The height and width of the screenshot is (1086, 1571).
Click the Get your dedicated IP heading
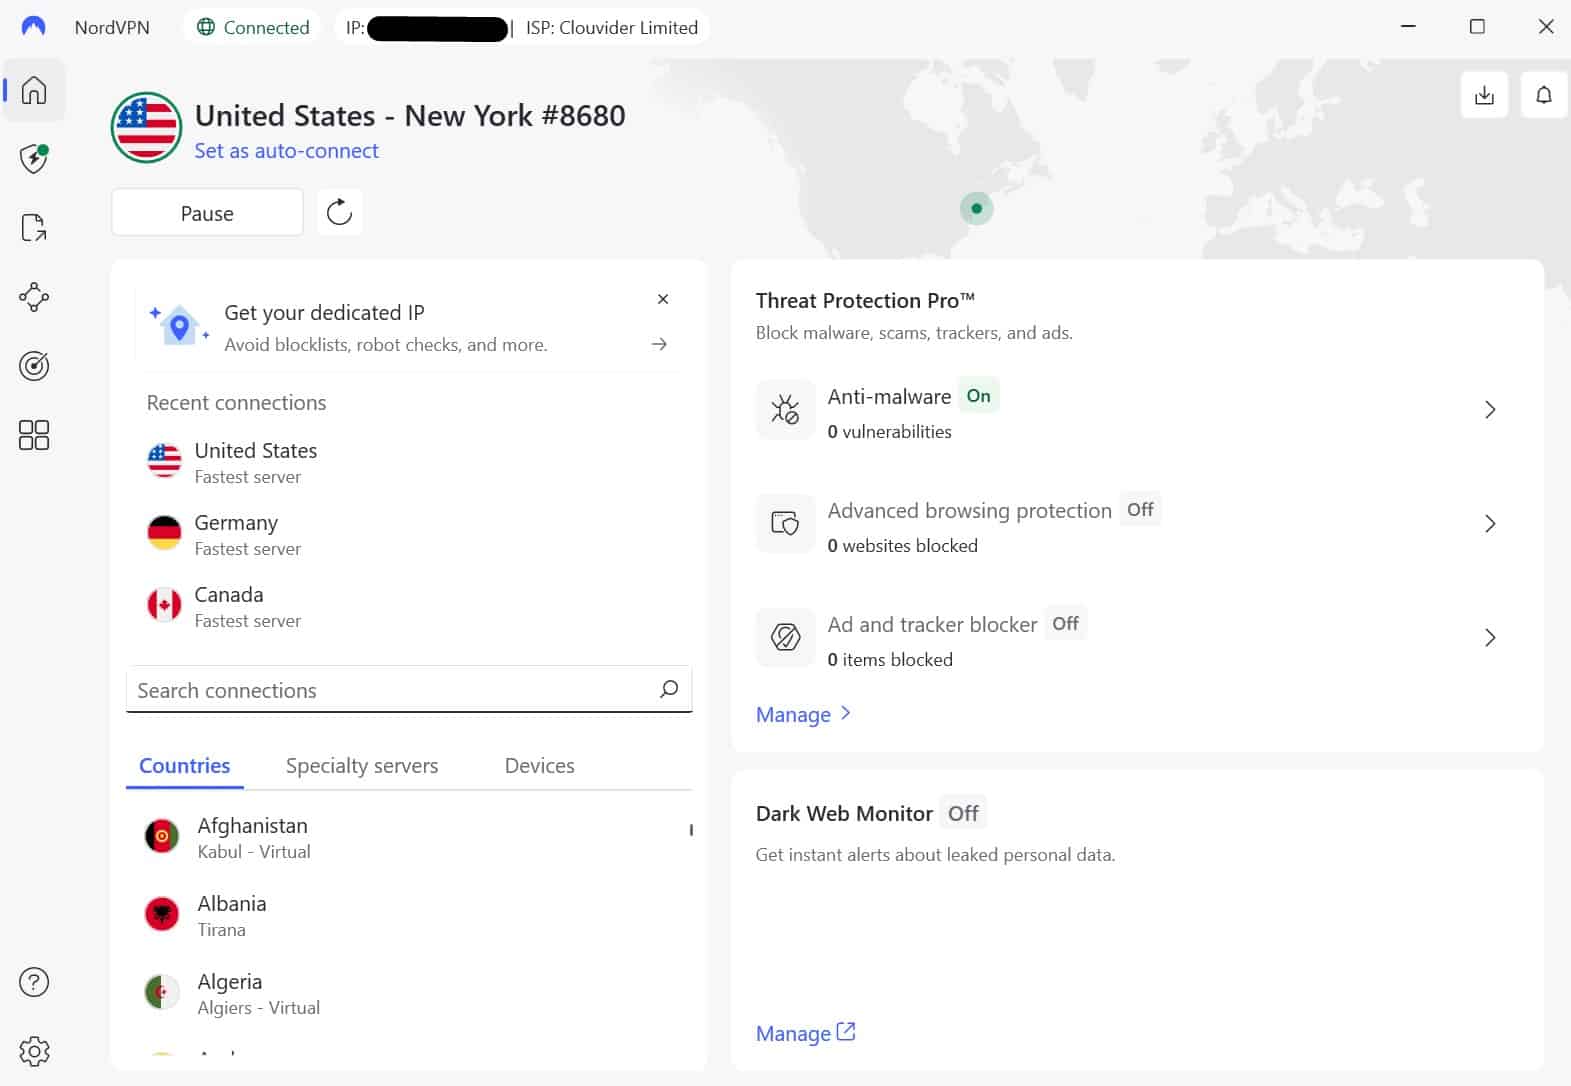(x=325, y=313)
